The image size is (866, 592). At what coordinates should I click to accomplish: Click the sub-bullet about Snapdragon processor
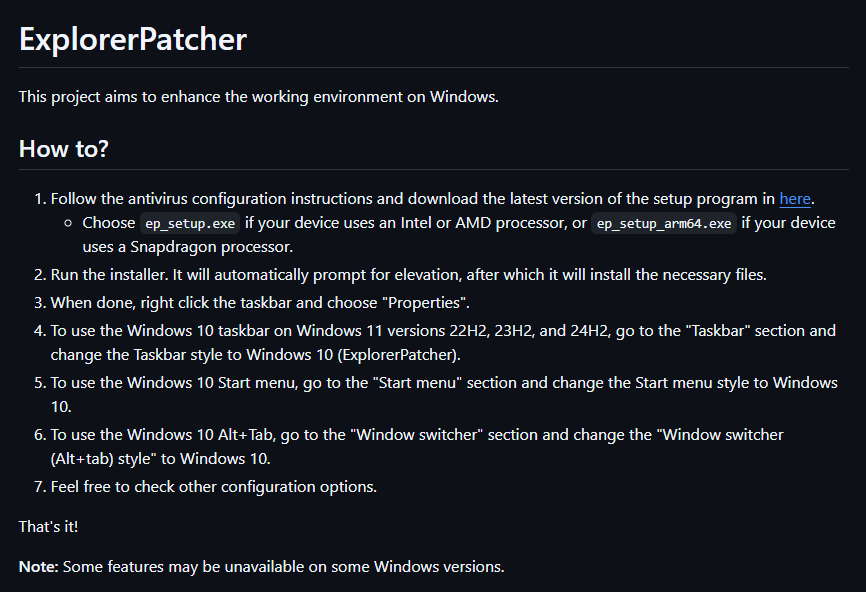[x=459, y=235]
